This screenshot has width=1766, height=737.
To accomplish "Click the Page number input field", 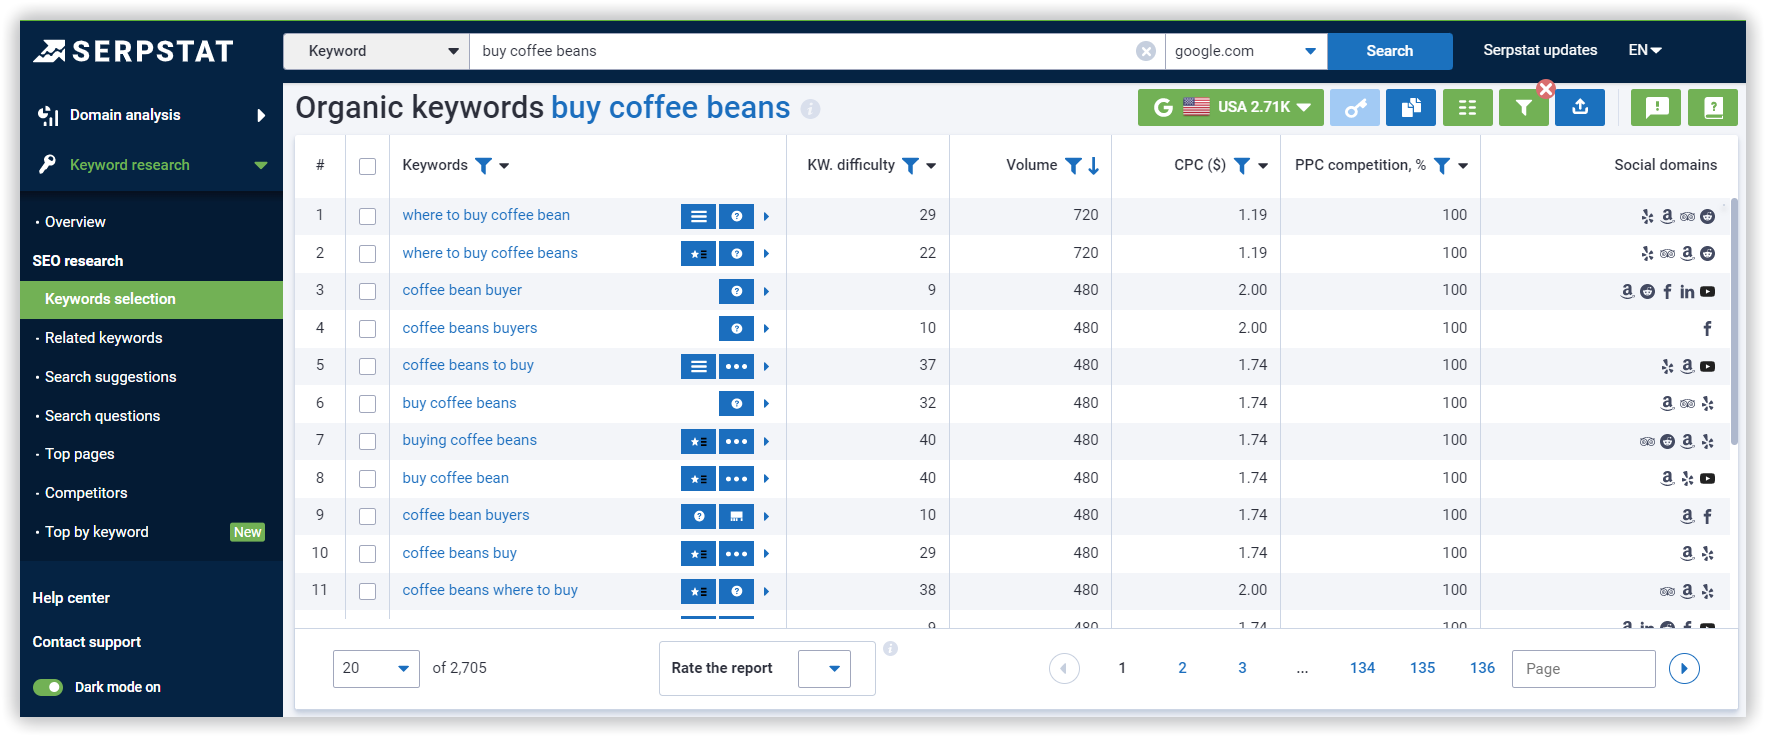I will [1584, 669].
